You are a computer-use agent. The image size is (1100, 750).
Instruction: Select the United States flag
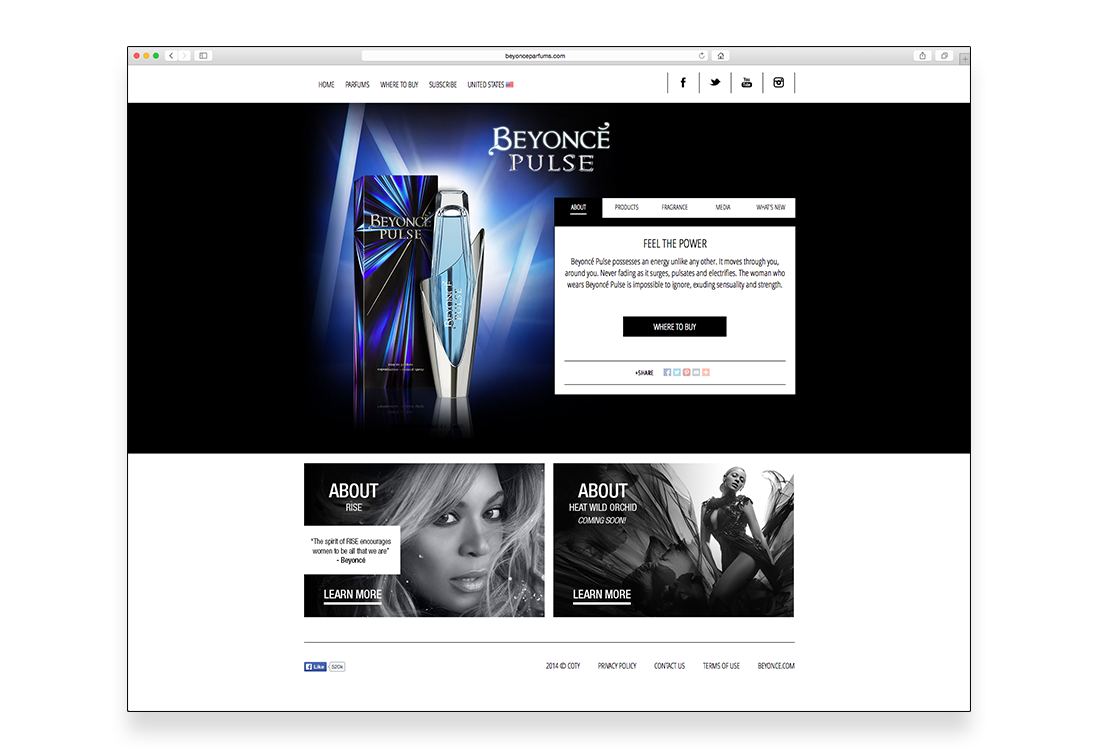click(510, 85)
